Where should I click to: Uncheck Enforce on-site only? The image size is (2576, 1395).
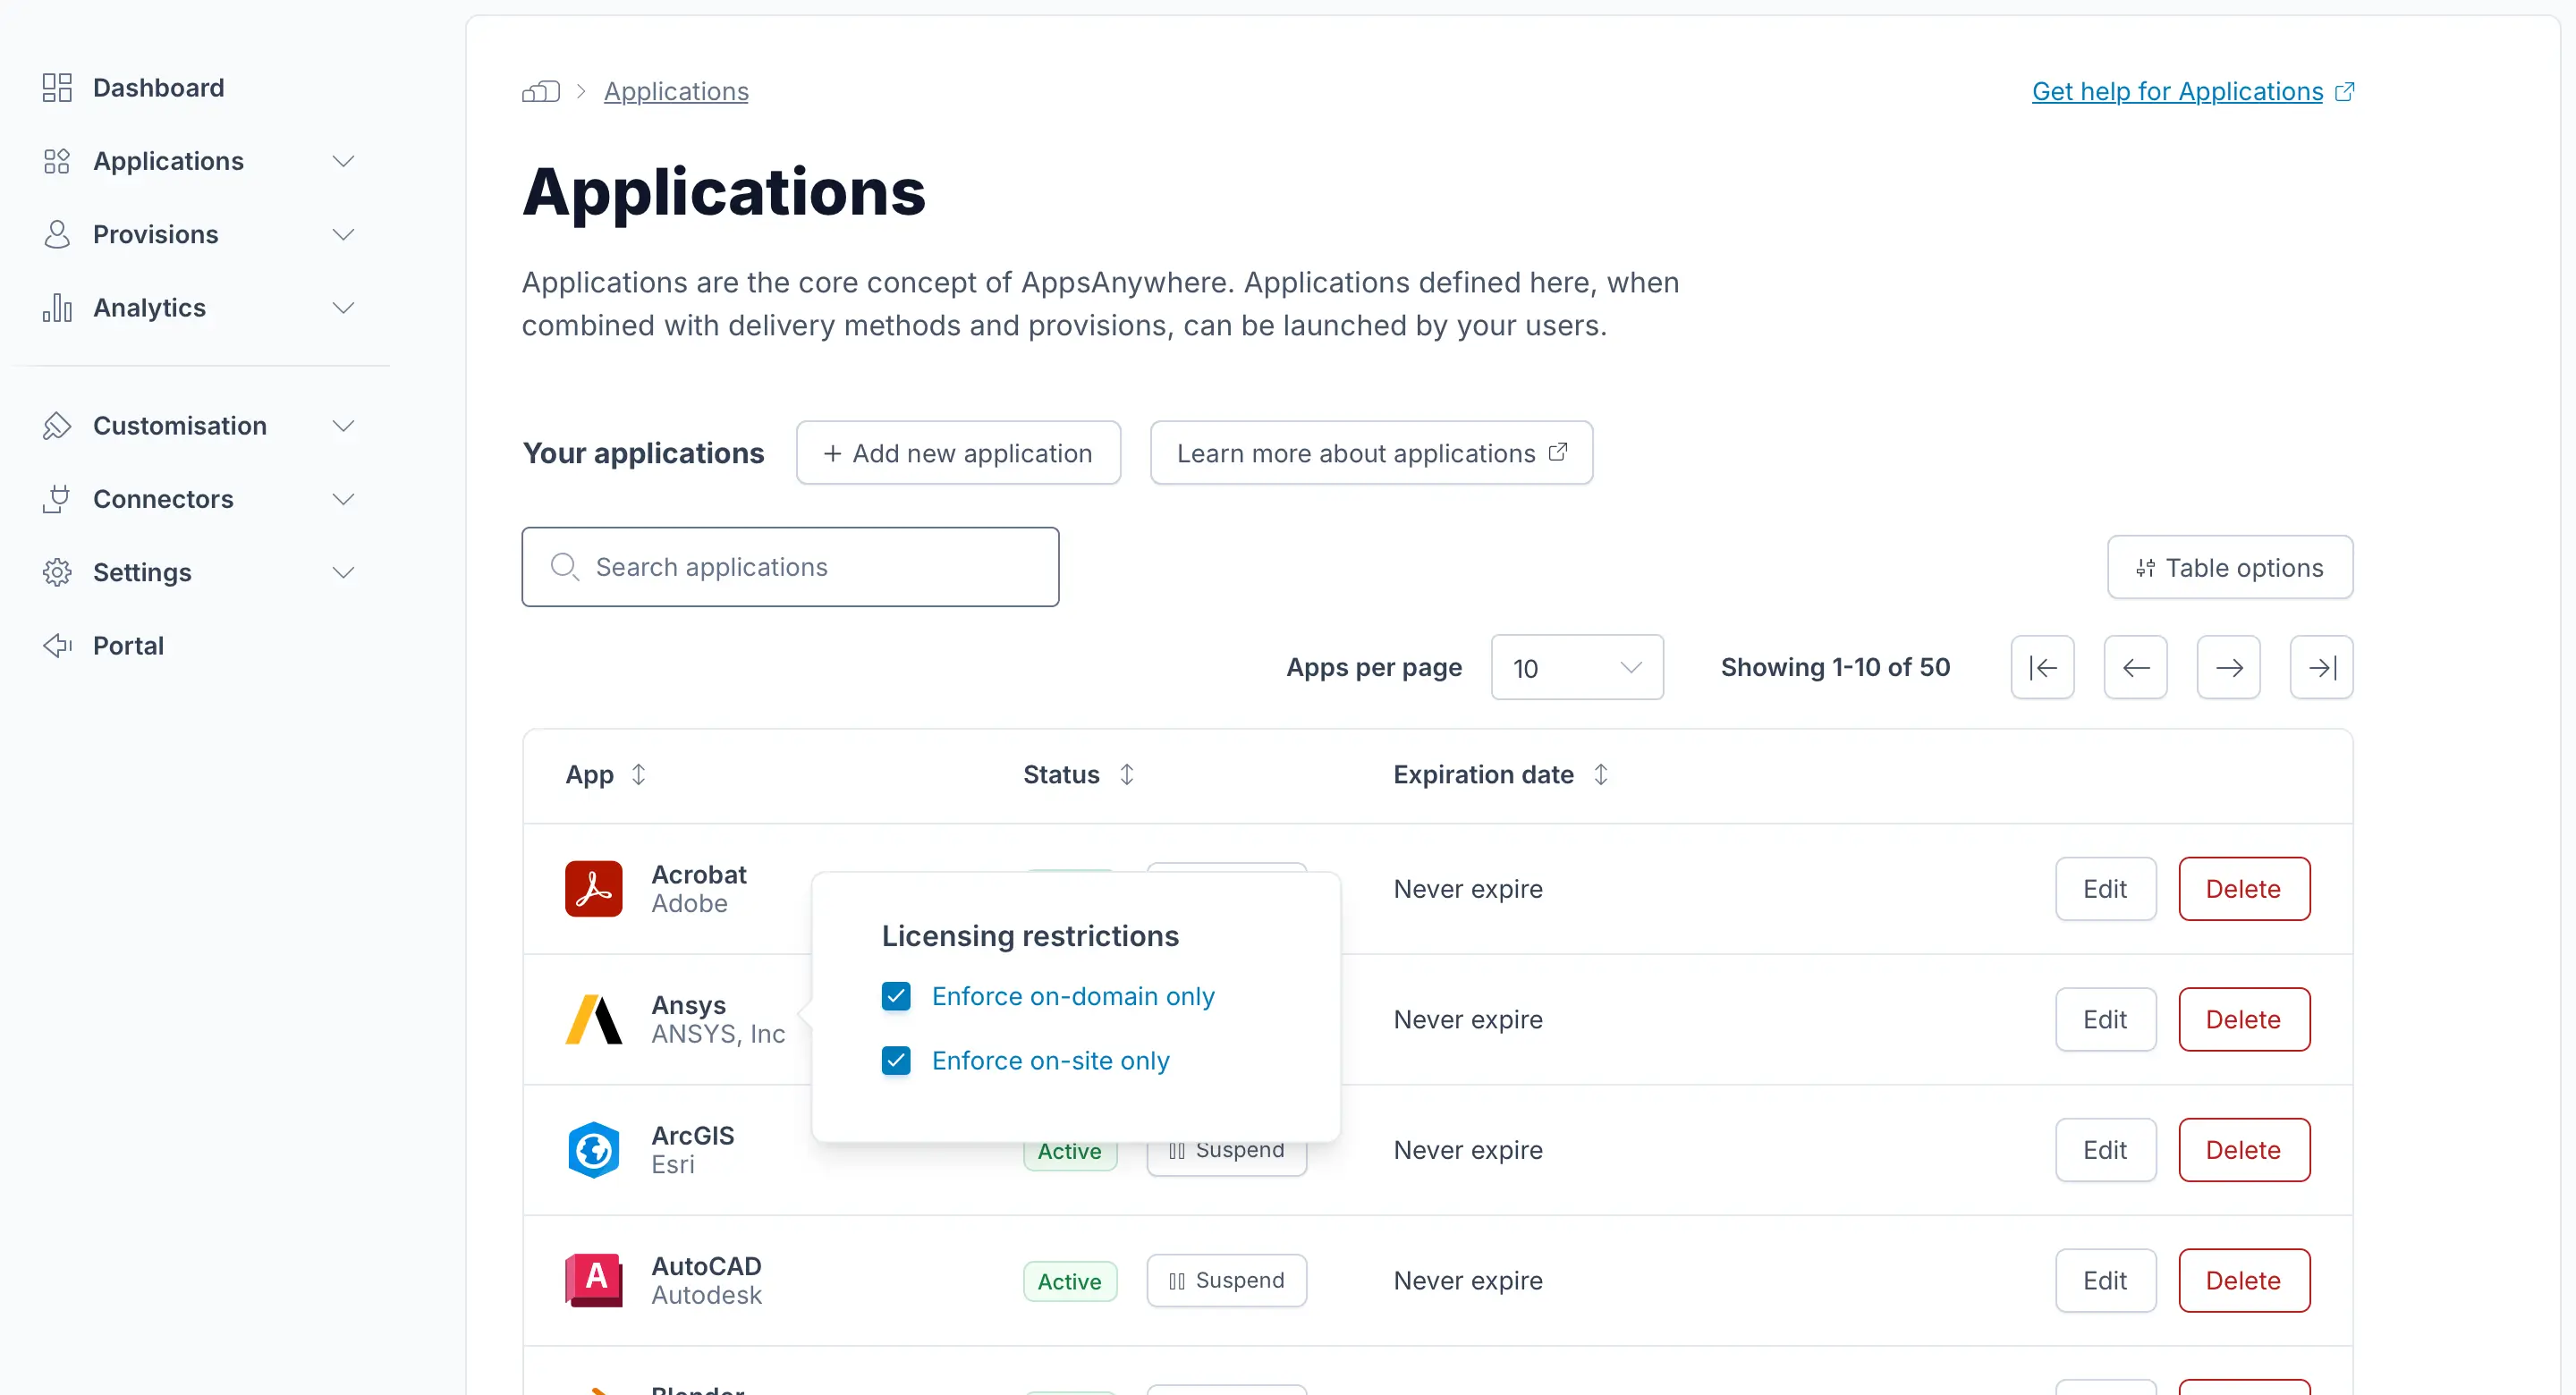[x=896, y=1060]
